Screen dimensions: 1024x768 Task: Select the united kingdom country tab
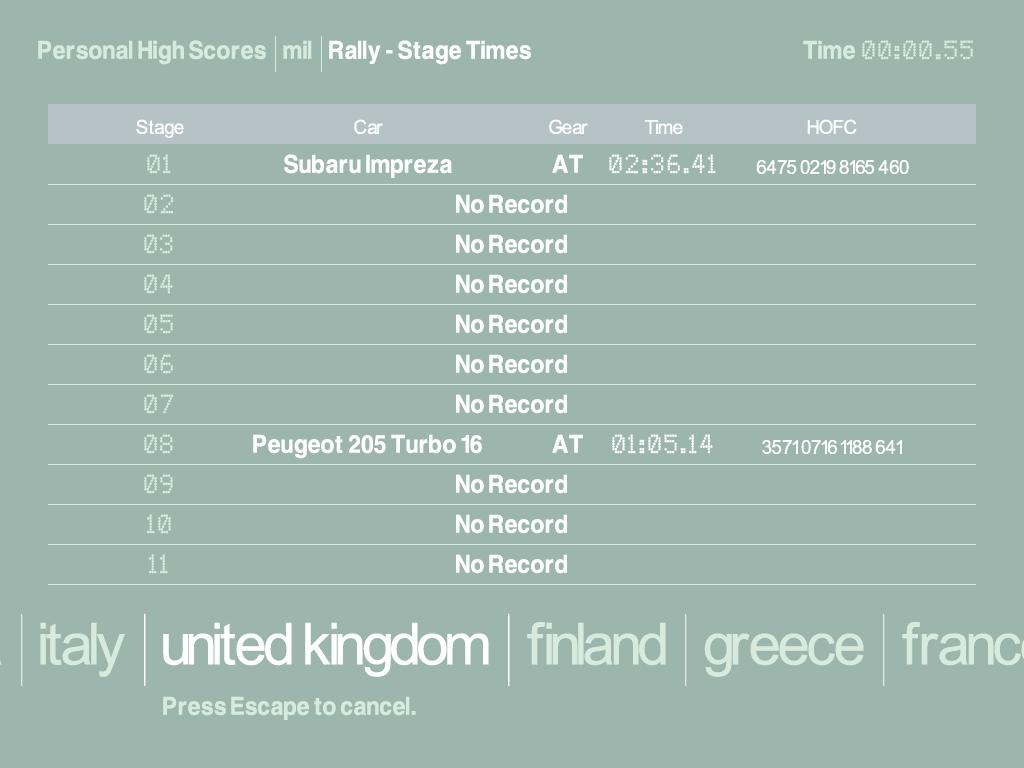point(325,647)
